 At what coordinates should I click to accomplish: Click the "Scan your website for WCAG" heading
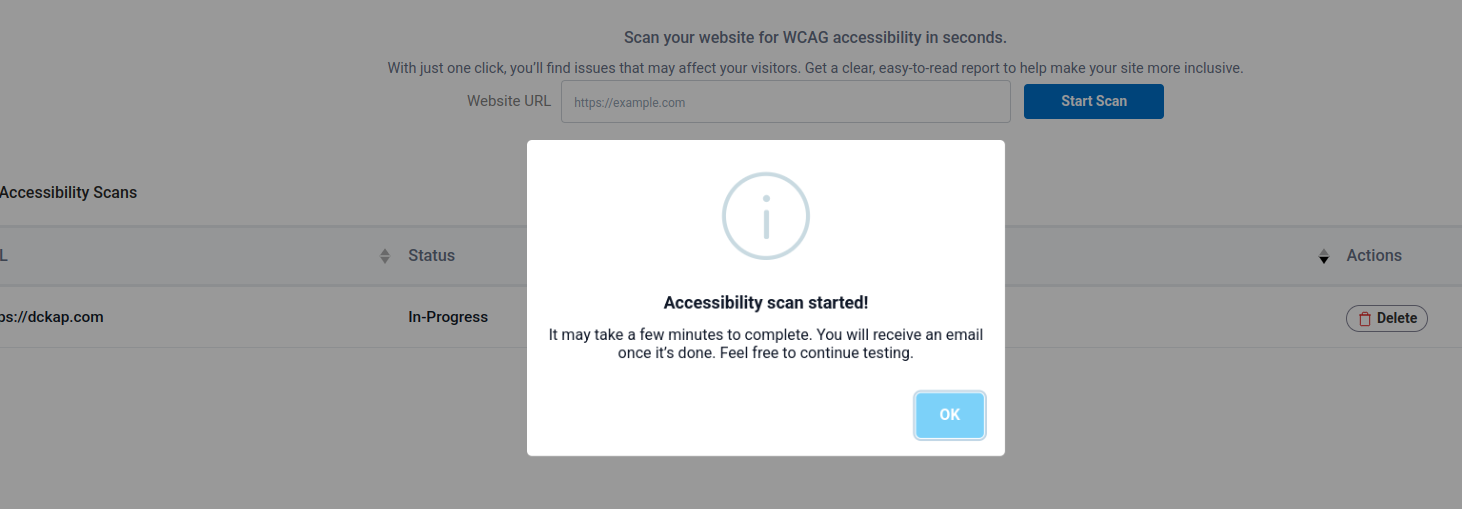tap(815, 38)
